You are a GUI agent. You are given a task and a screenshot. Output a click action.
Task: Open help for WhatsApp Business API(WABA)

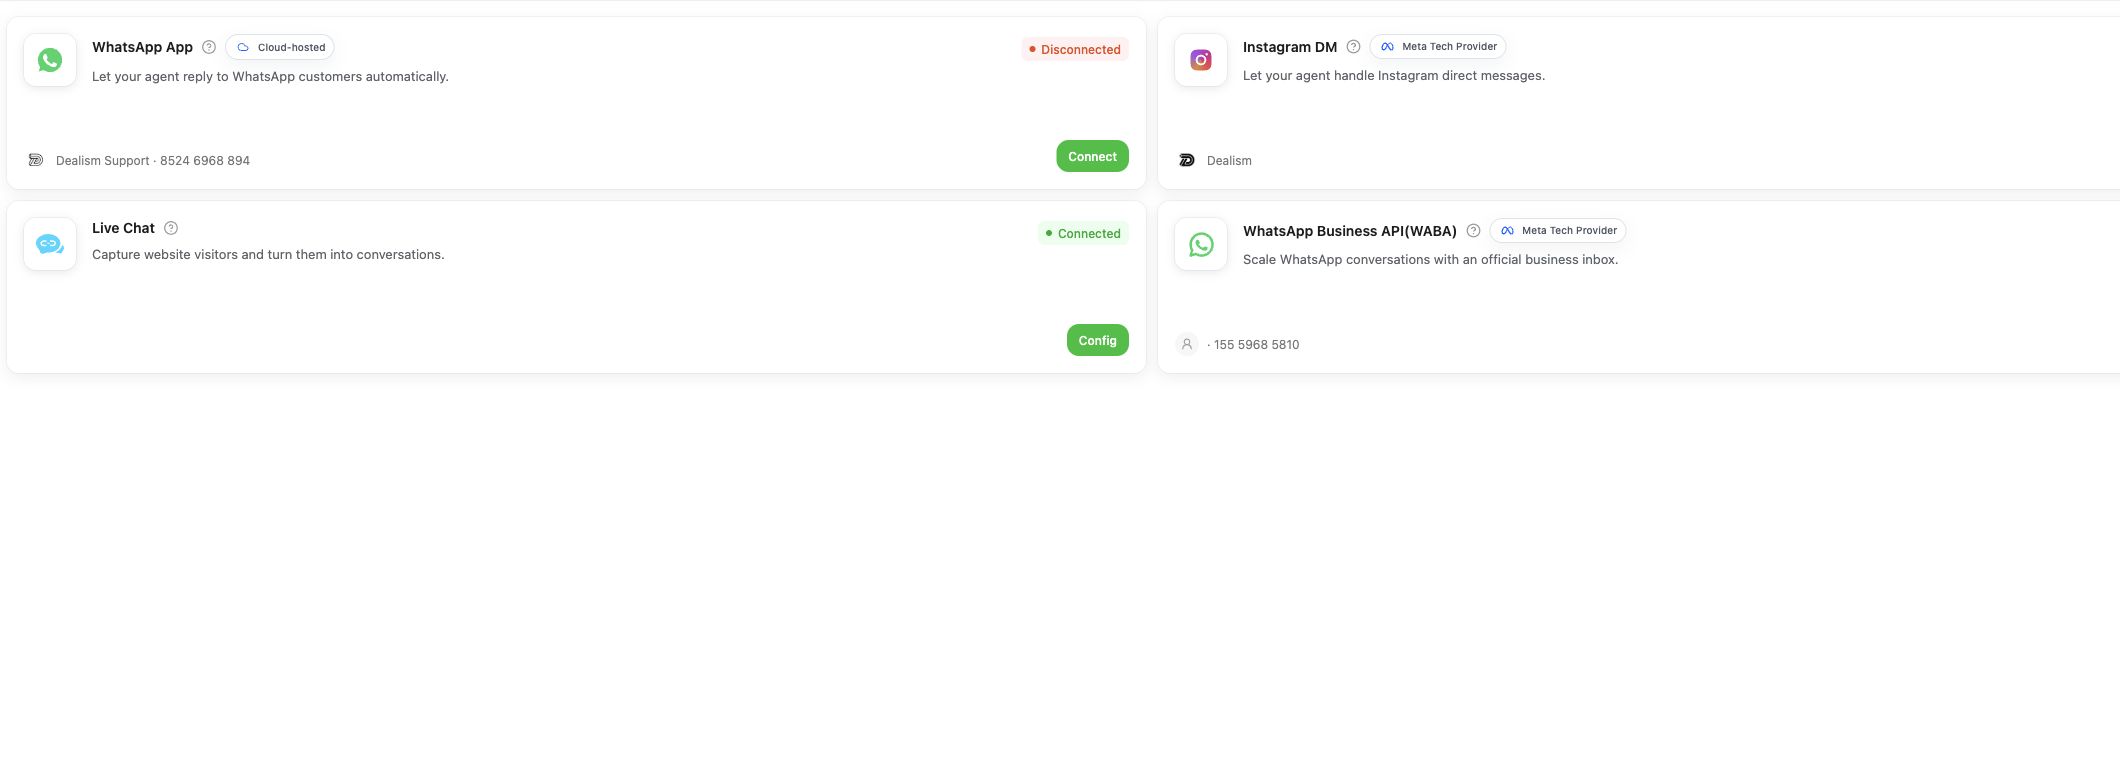coord(1473,231)
